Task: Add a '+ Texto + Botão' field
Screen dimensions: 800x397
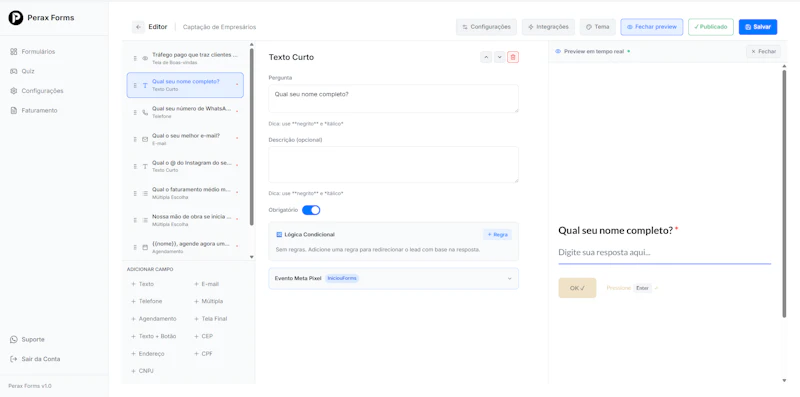Action: (x=154, y=336)
